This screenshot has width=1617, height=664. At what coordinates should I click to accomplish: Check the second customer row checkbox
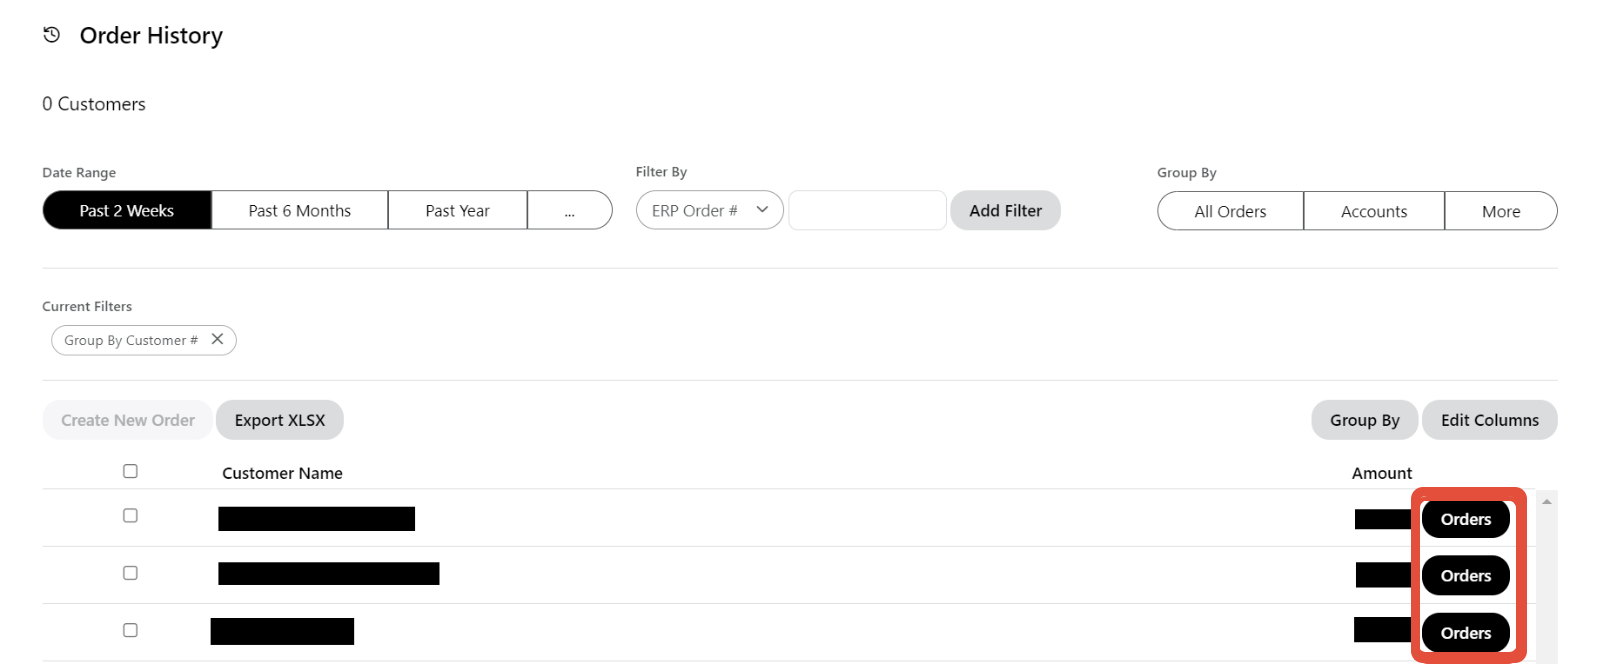(x=130, y=573)
